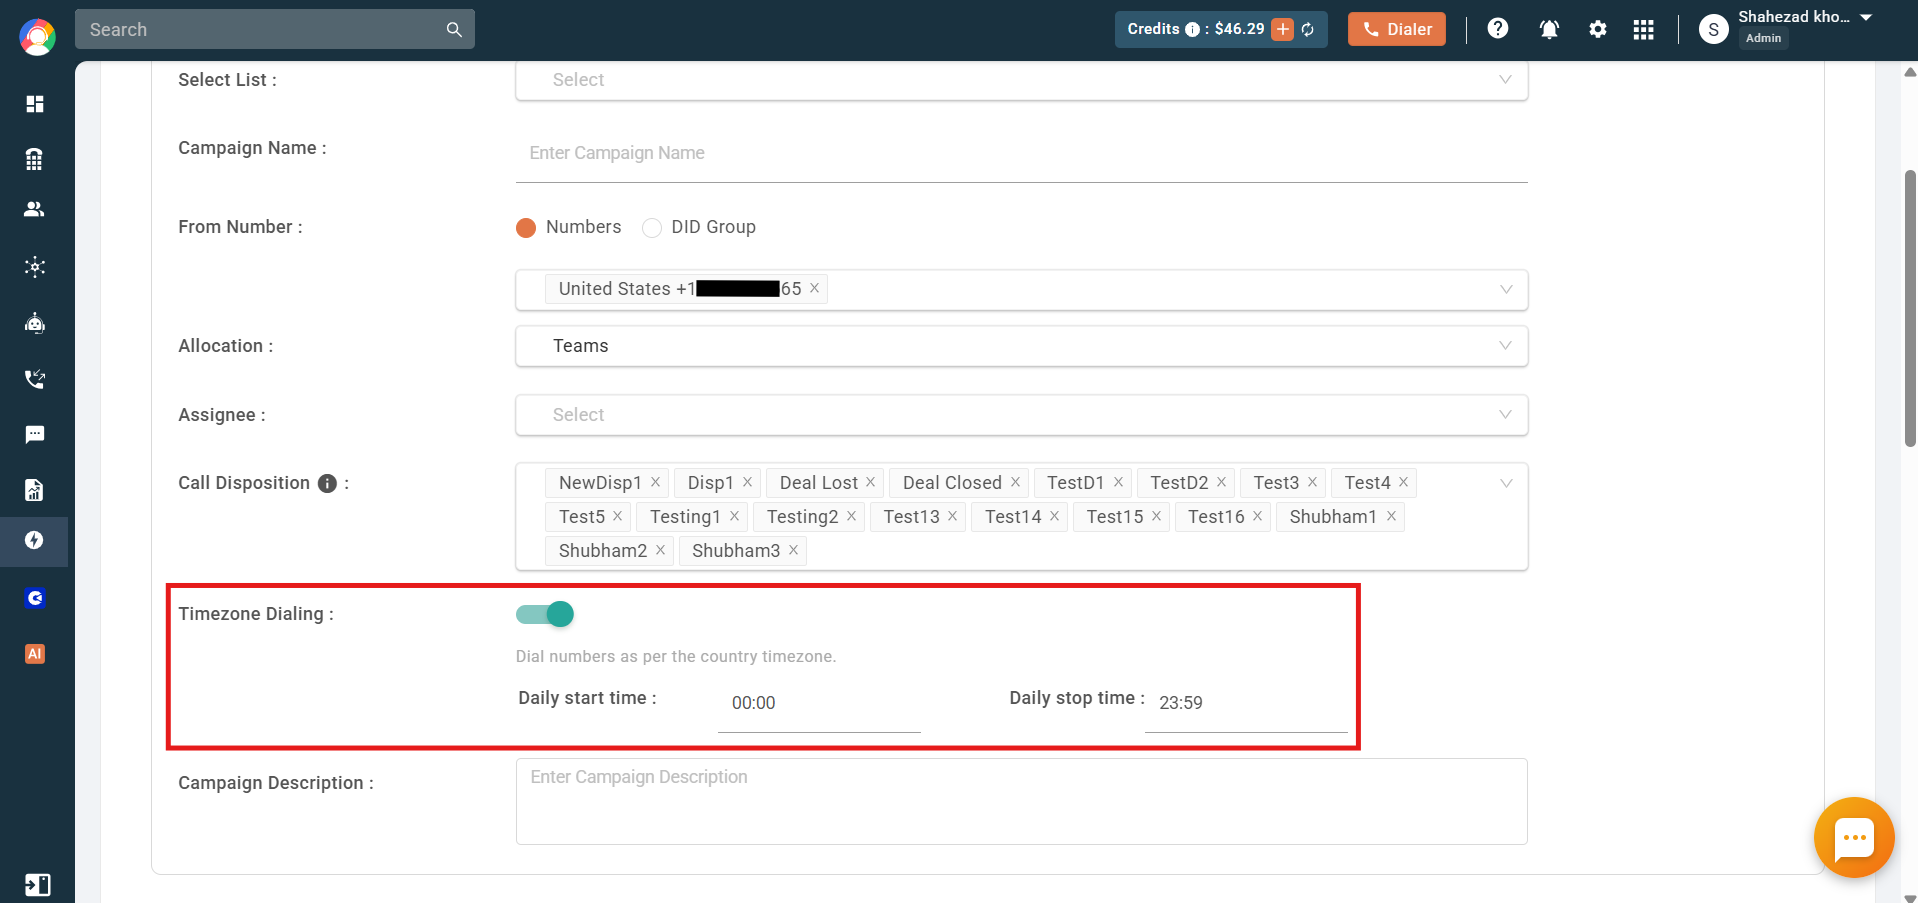This screenshot has height=903, width=1918.
Task: Open the settings gear in header
Action: [1598, 29]
